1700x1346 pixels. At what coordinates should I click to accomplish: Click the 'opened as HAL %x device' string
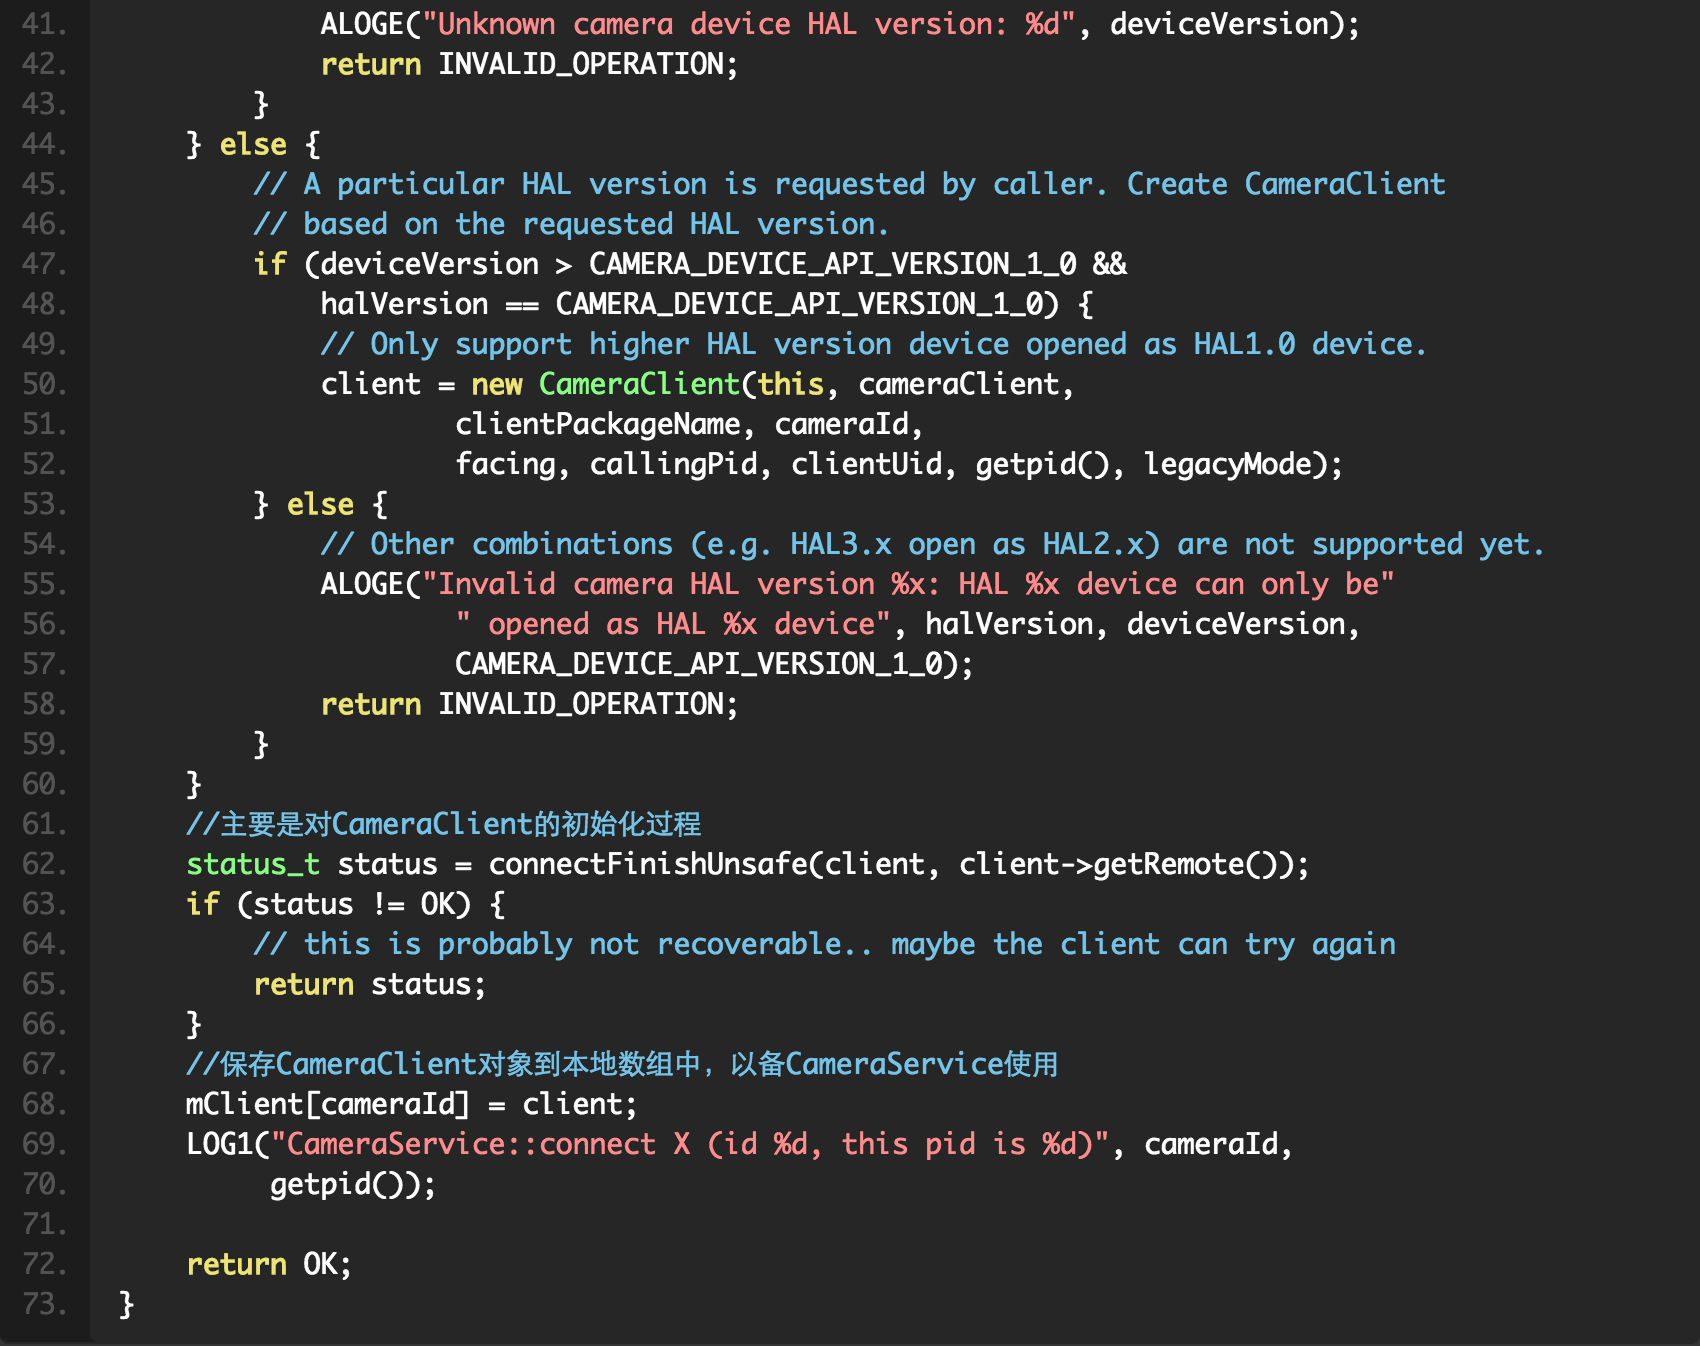[673, 624]
